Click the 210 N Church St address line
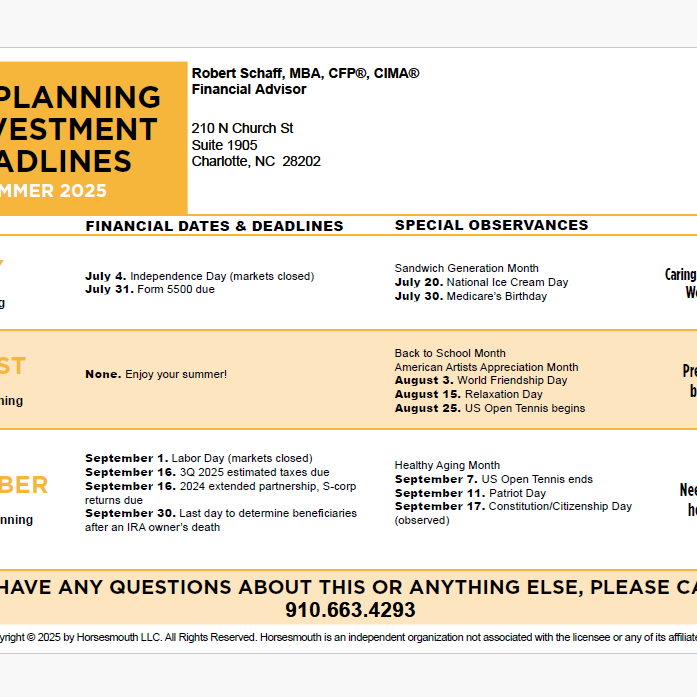The height and width of the screenshot is (697, 697). click(x=242, y=128)
